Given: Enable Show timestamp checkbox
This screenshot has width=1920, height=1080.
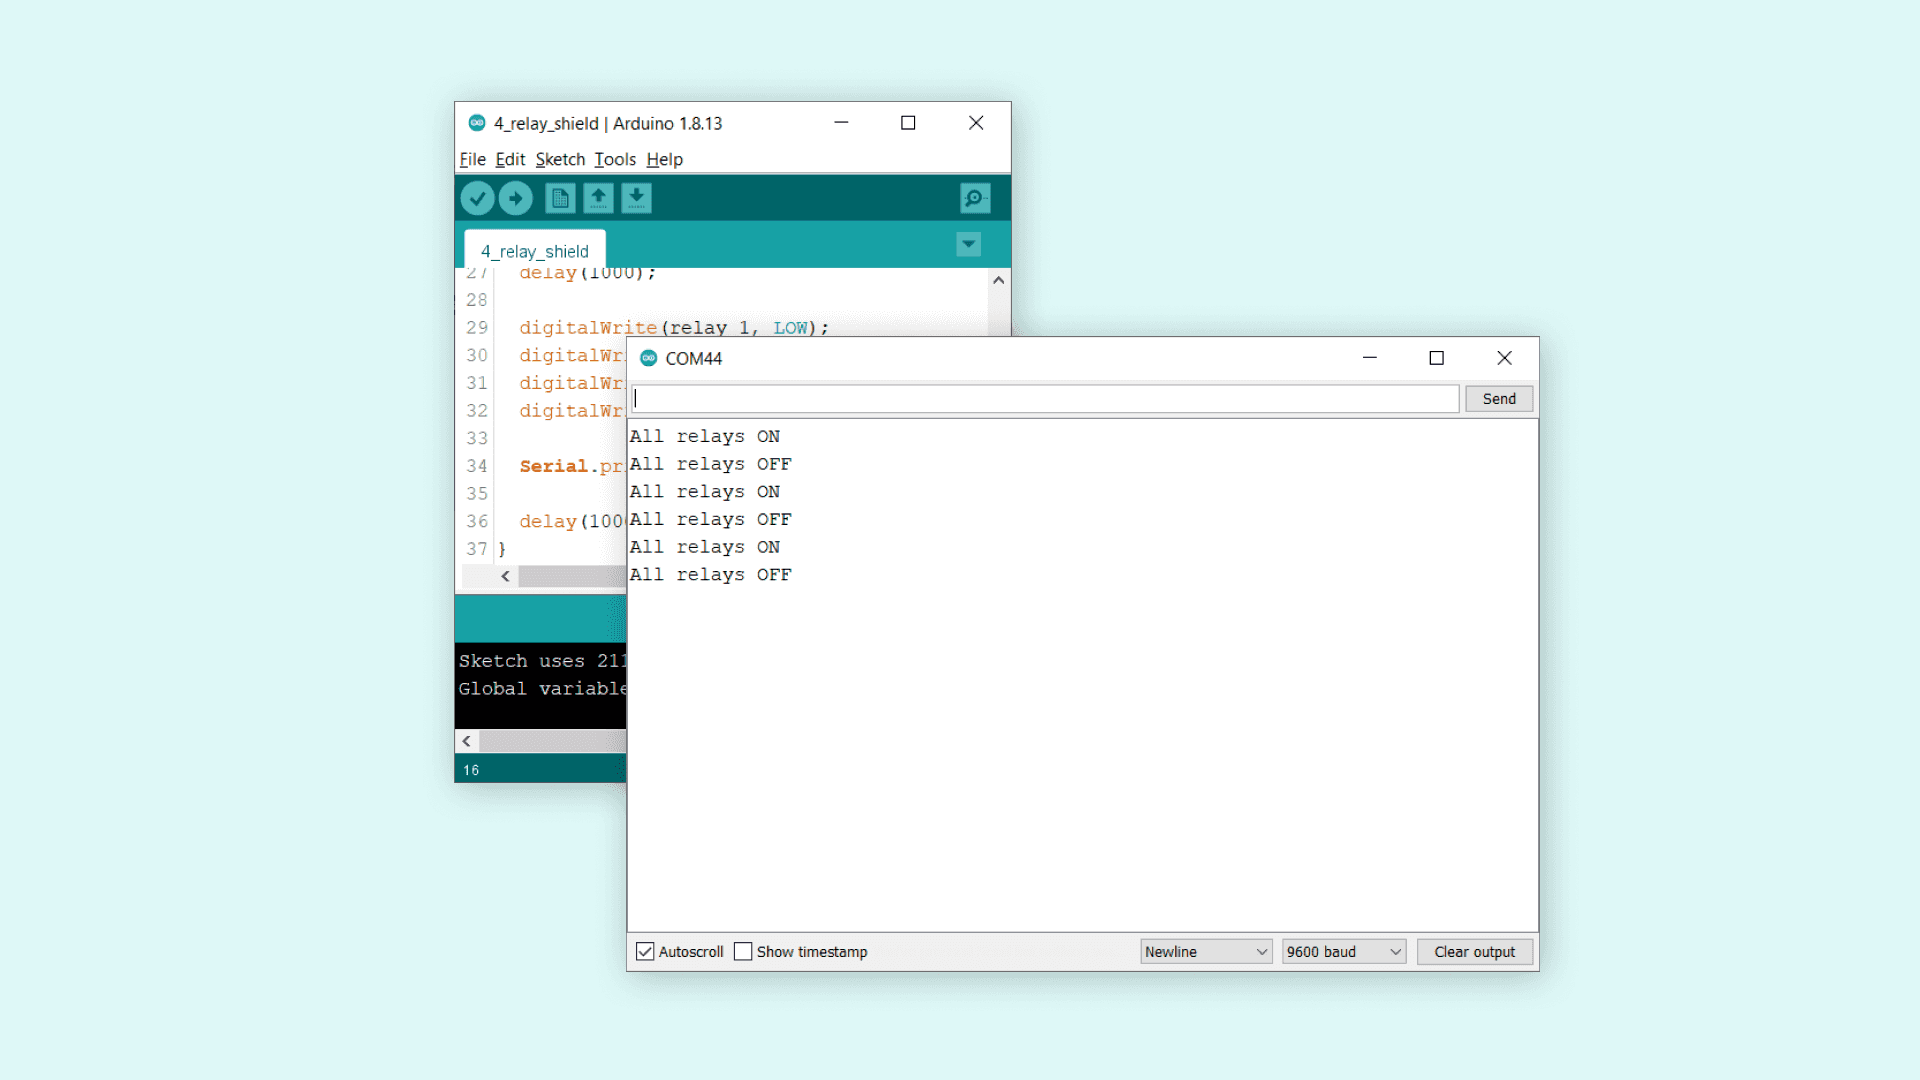Looking at the screenshot, I should tap(743, 951).
